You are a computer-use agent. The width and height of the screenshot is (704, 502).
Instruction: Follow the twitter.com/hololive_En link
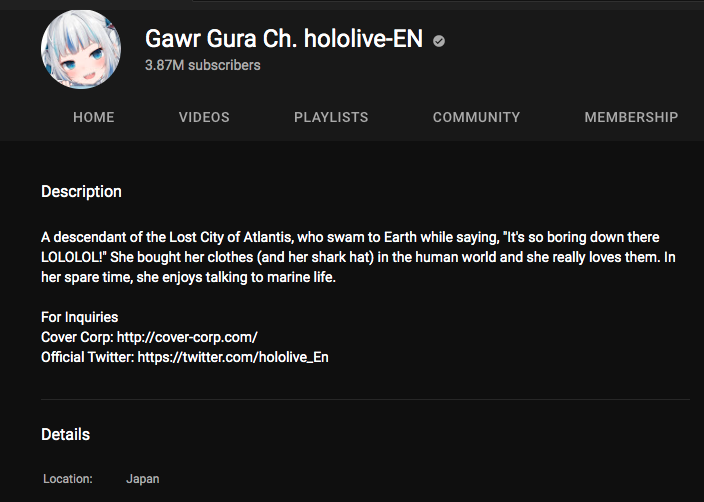(x=233, y=357)
